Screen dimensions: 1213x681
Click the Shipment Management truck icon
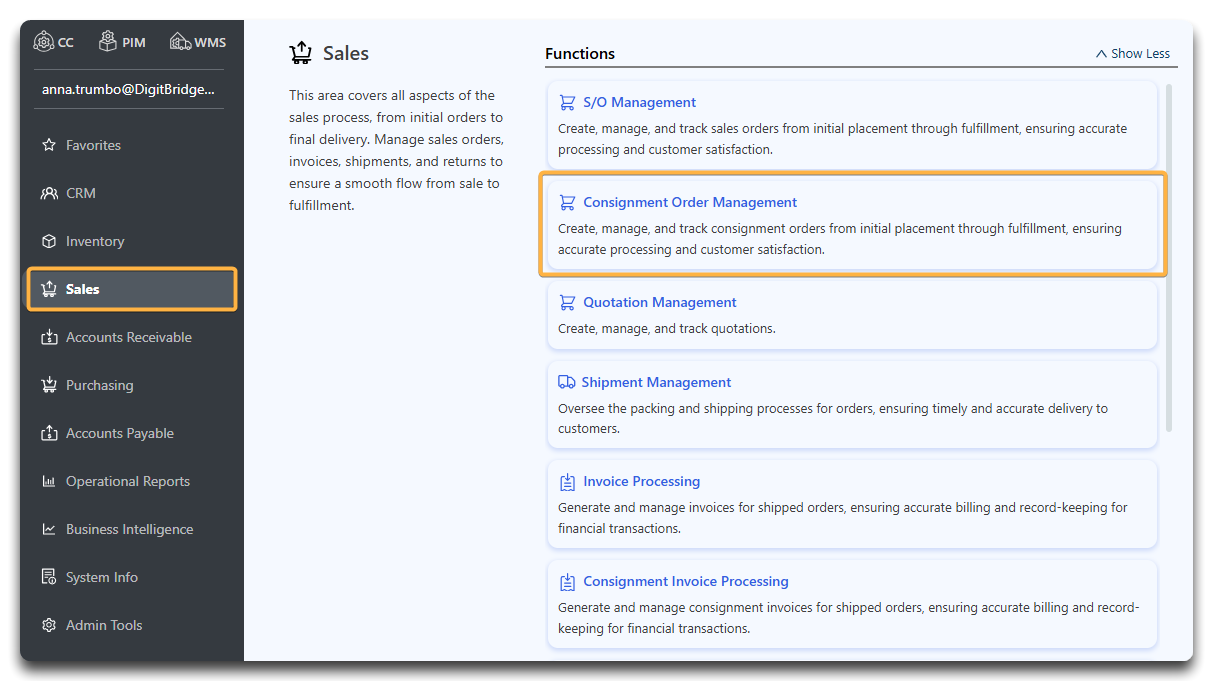(567, 382)
